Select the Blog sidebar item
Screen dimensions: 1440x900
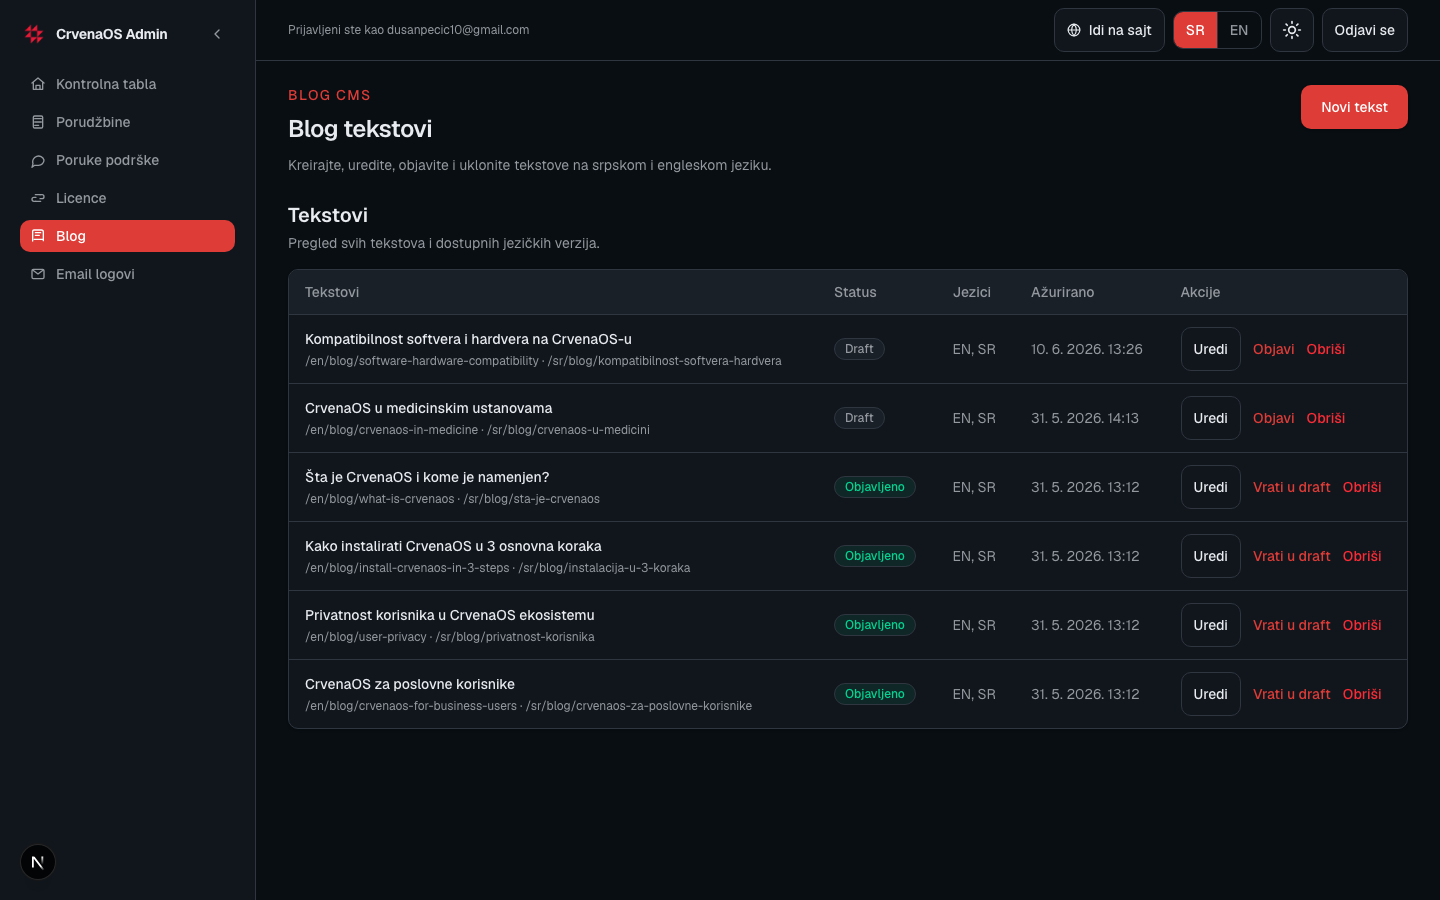pyautogui.click(x=127, y=236)
